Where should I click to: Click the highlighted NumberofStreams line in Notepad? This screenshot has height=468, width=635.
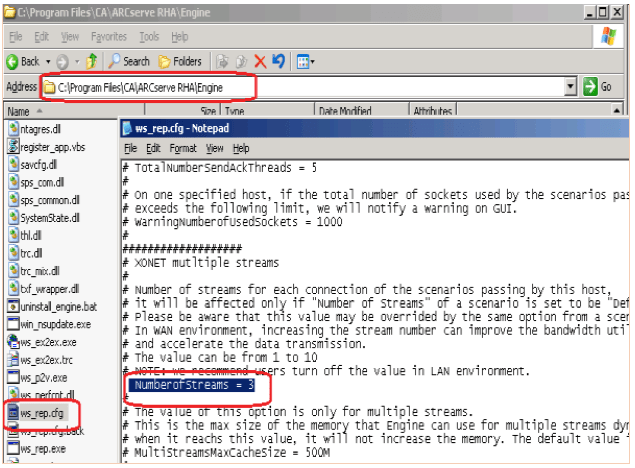[190, 383]
